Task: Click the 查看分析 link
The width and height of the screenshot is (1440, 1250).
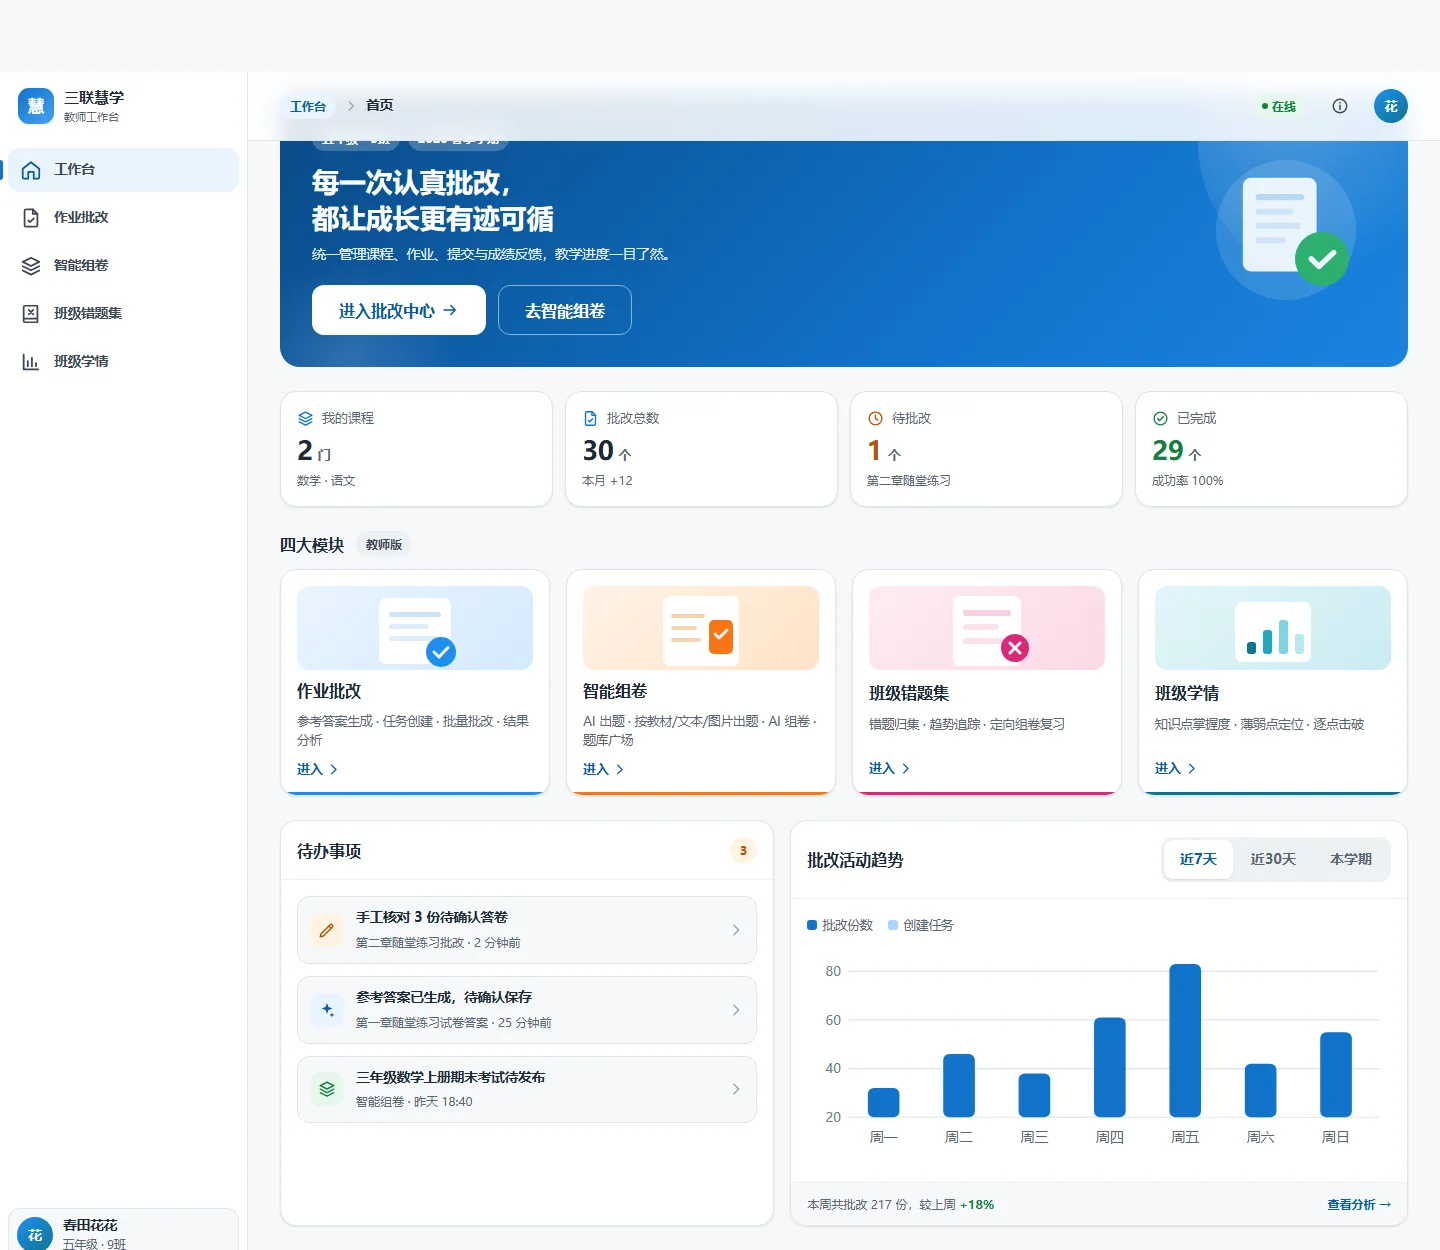Action: click(1359, 1204)
